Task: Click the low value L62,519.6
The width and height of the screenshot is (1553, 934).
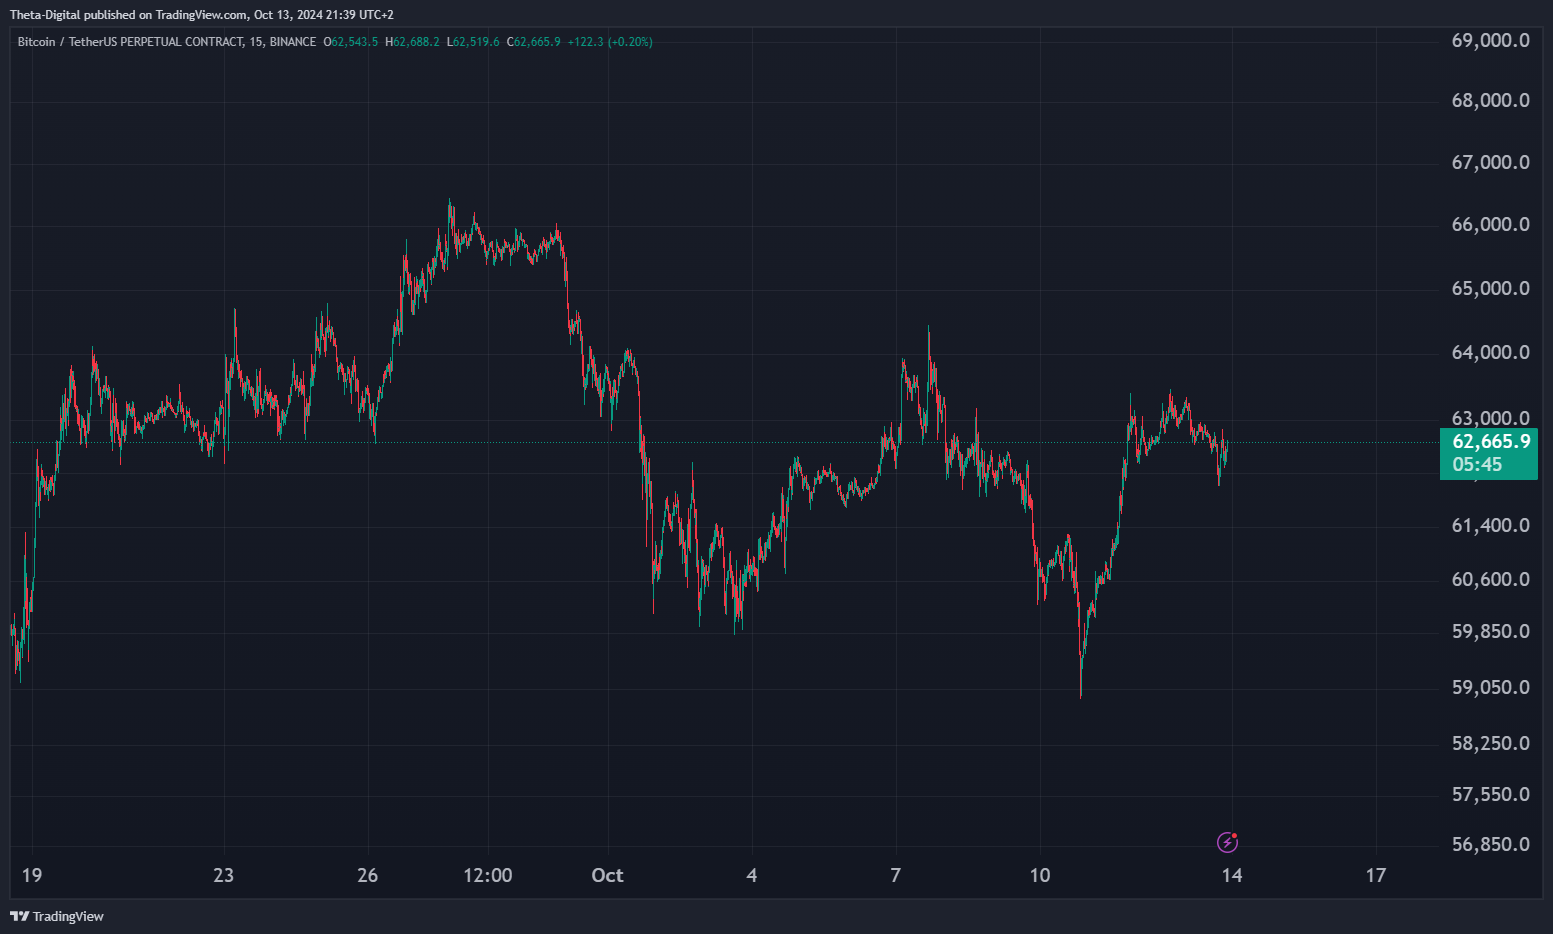Action: (473, 42)
